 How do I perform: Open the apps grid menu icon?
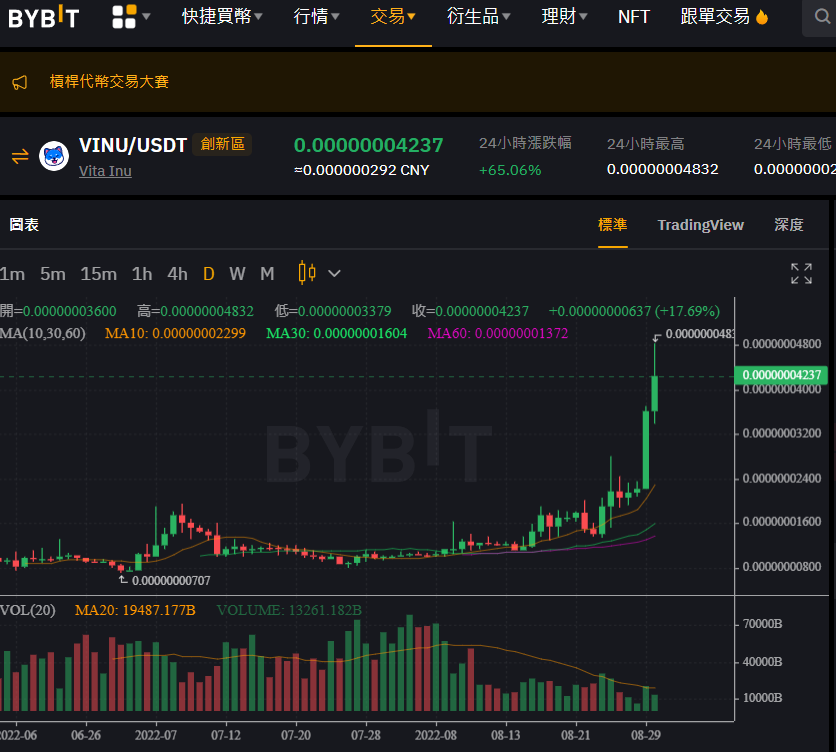(124, 17)
